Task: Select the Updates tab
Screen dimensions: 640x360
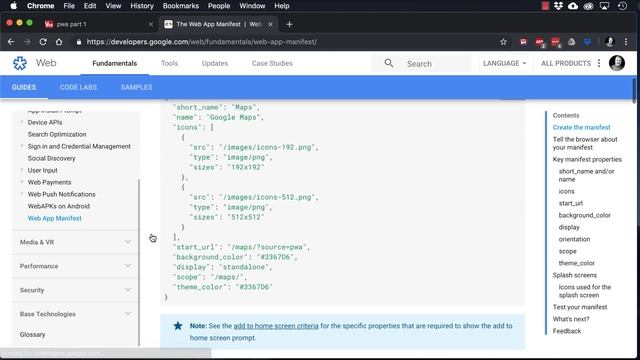Action: point(215,63)
